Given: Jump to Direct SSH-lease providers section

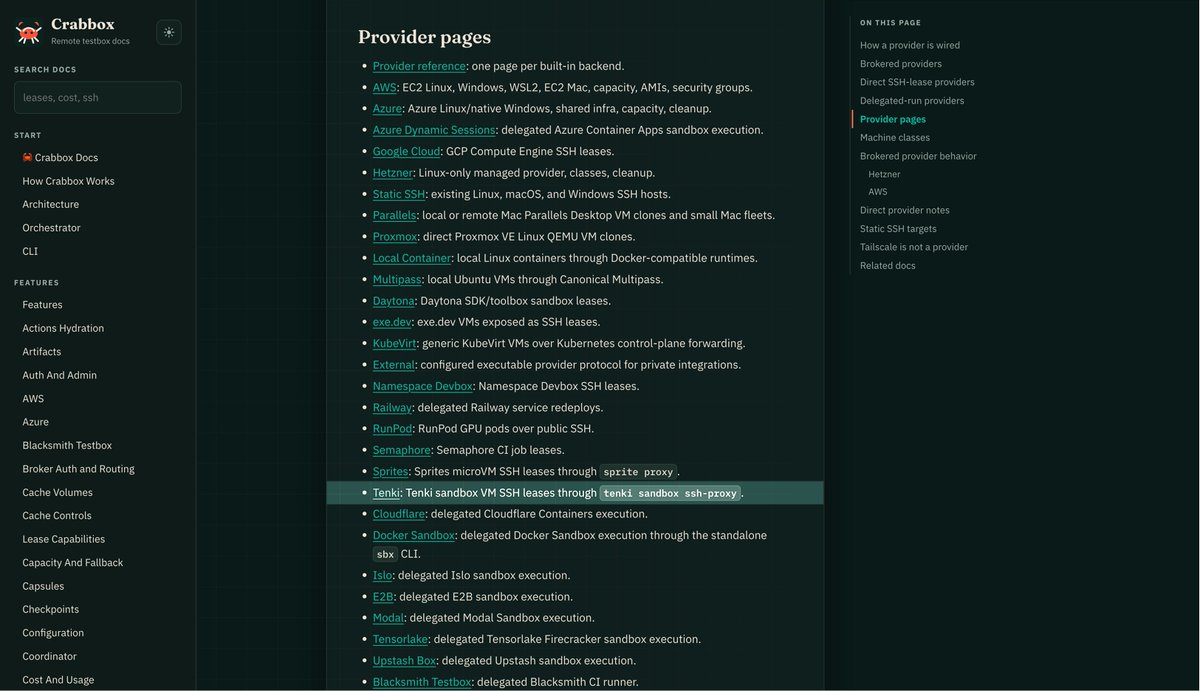Looking at the screenshot, I should click(x=917, y=82).
